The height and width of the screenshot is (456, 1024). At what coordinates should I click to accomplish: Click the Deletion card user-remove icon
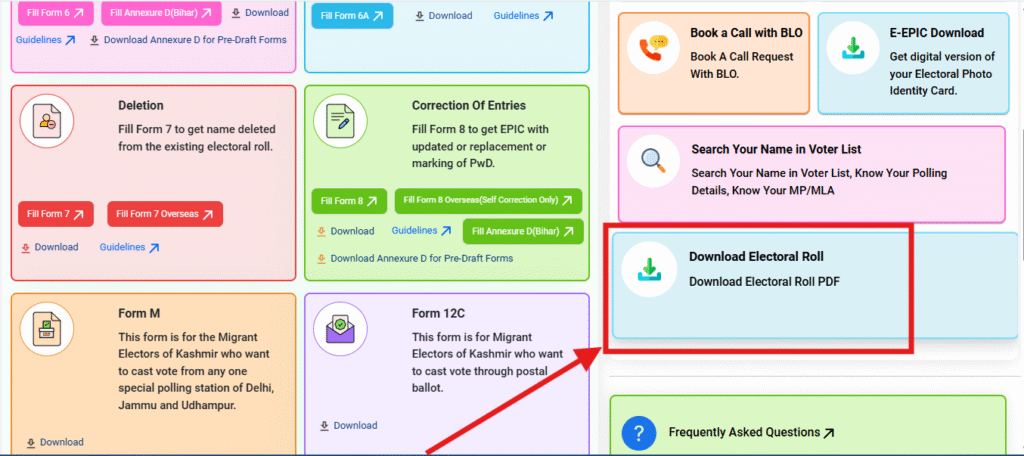pos(47,121)
